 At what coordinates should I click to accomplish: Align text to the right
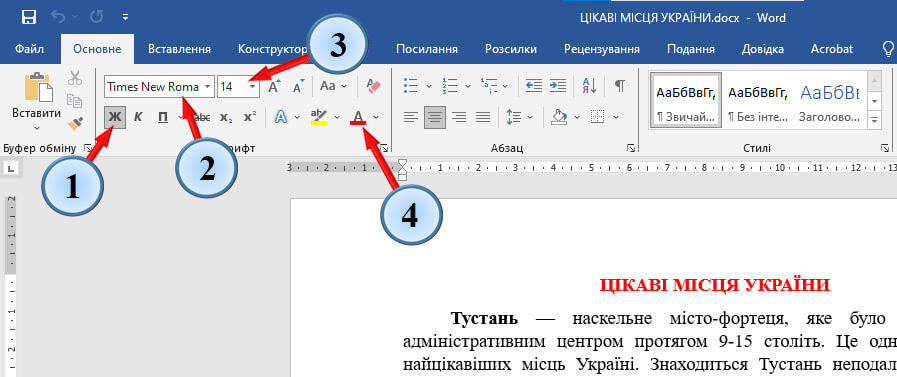pyautogui.click(x=458, y=117)
